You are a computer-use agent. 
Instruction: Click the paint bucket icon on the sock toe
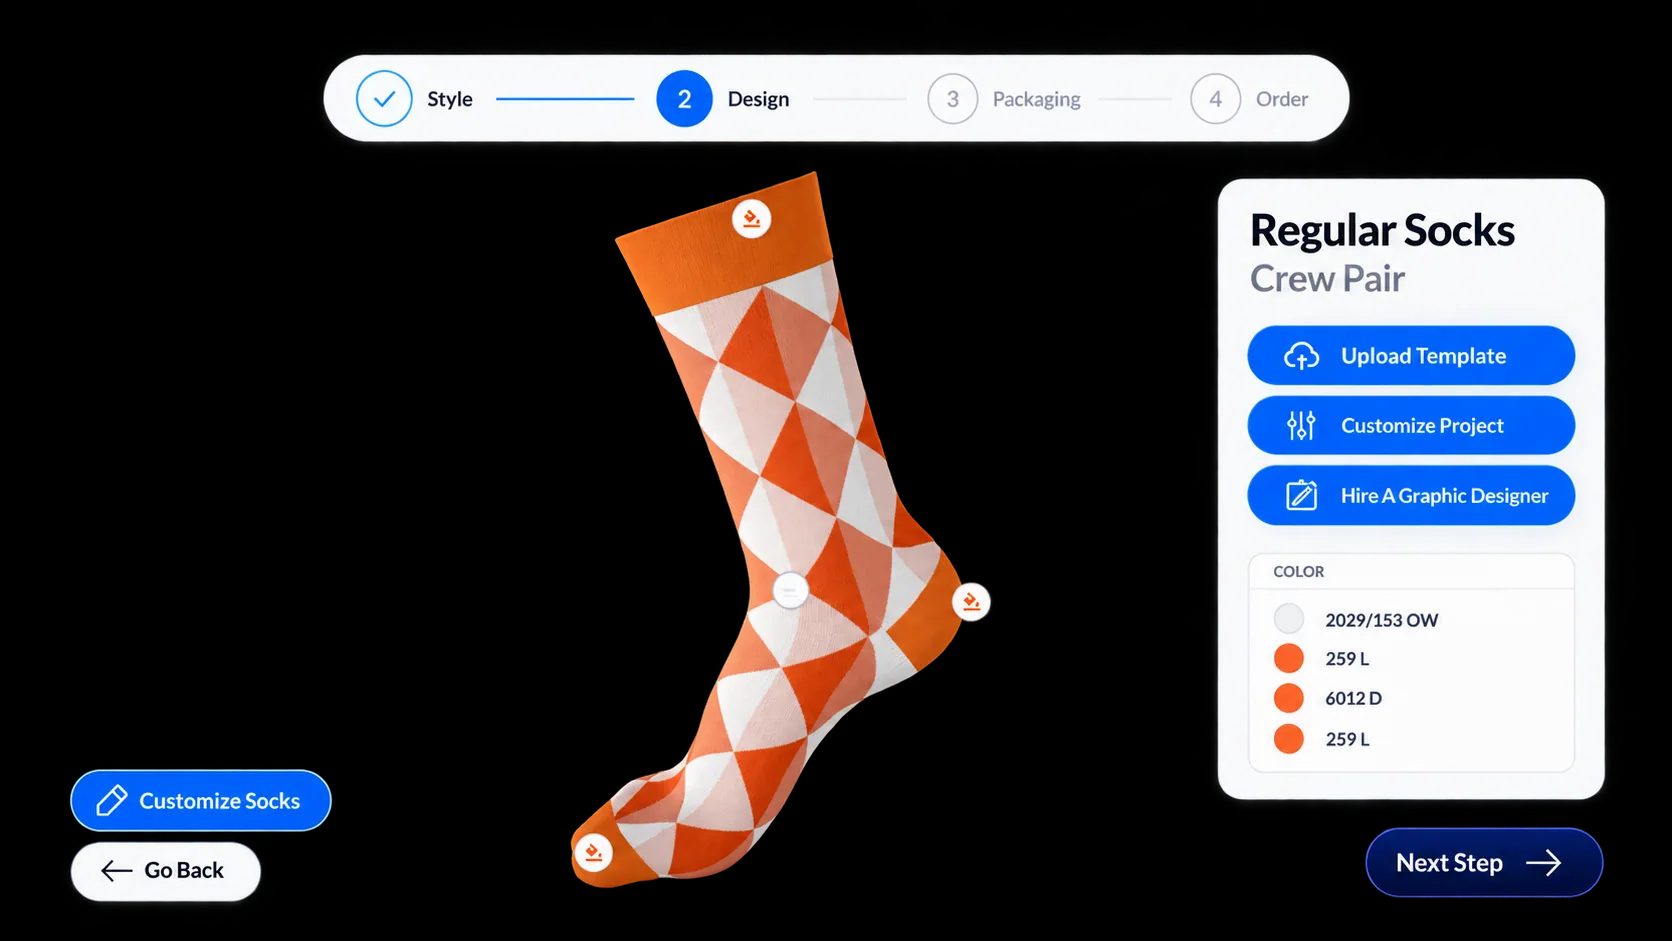pos(593,853)
